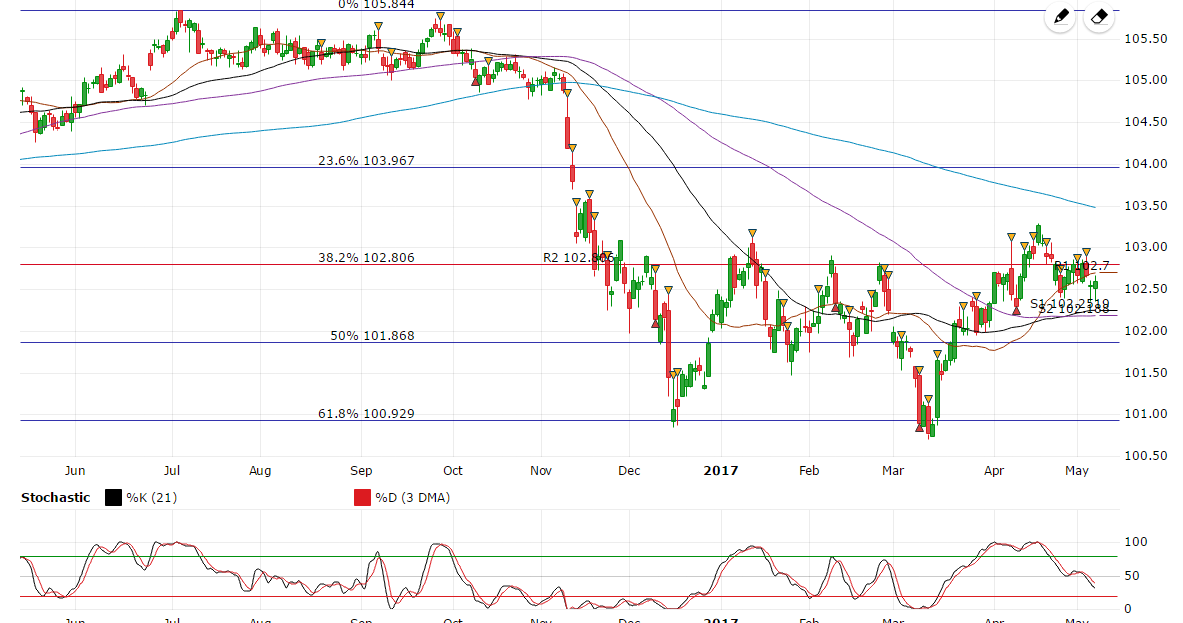1183x623 pixels.
Task: Click the 23.6% 103.967 Fibonacci label
Action: 366,161
